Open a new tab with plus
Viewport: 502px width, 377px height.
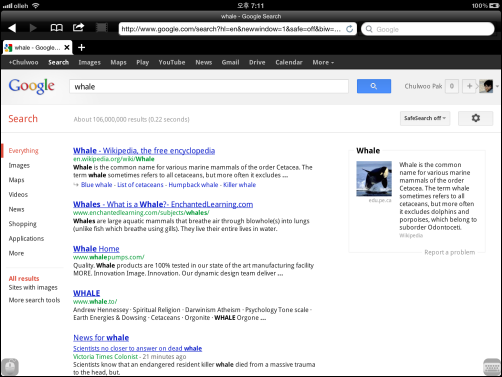pyautogui.click(x=81, y=48)
